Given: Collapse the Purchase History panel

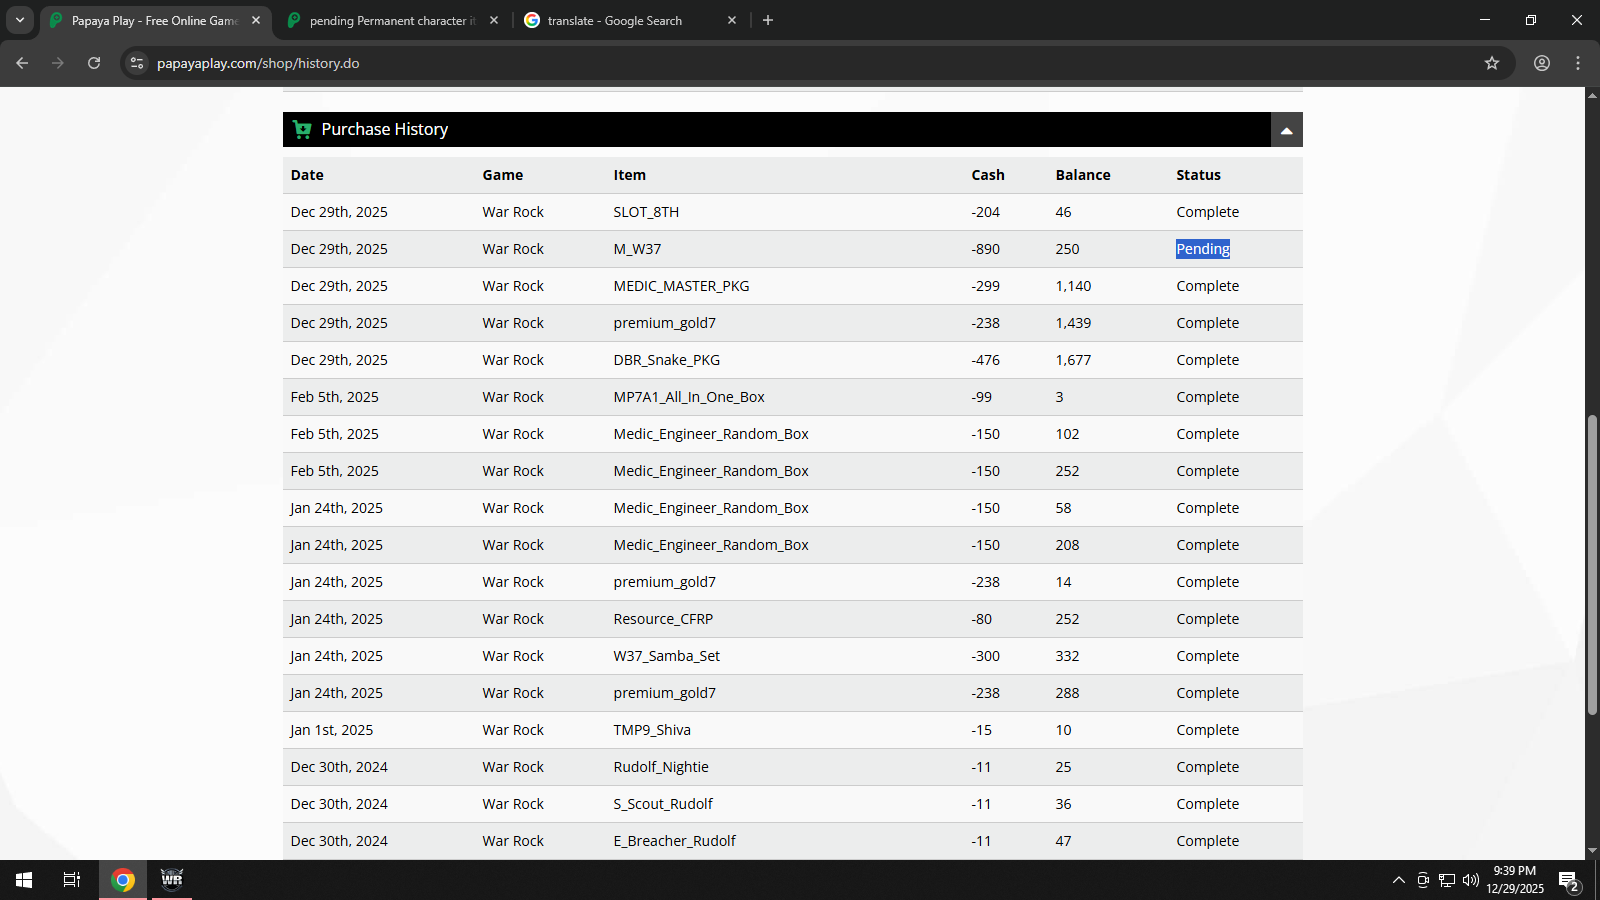Looking at the screenshot, I should pos(1286,130).
